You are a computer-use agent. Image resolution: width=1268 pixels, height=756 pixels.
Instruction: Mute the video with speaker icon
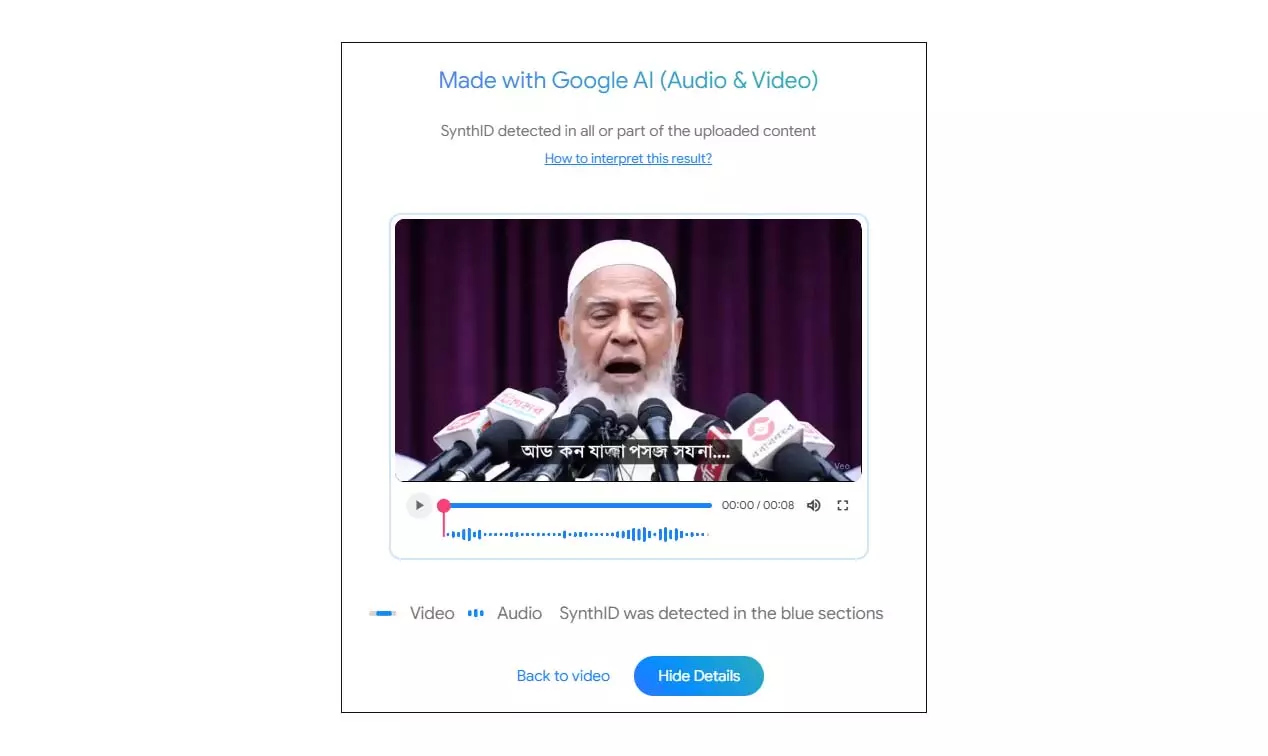813,505
